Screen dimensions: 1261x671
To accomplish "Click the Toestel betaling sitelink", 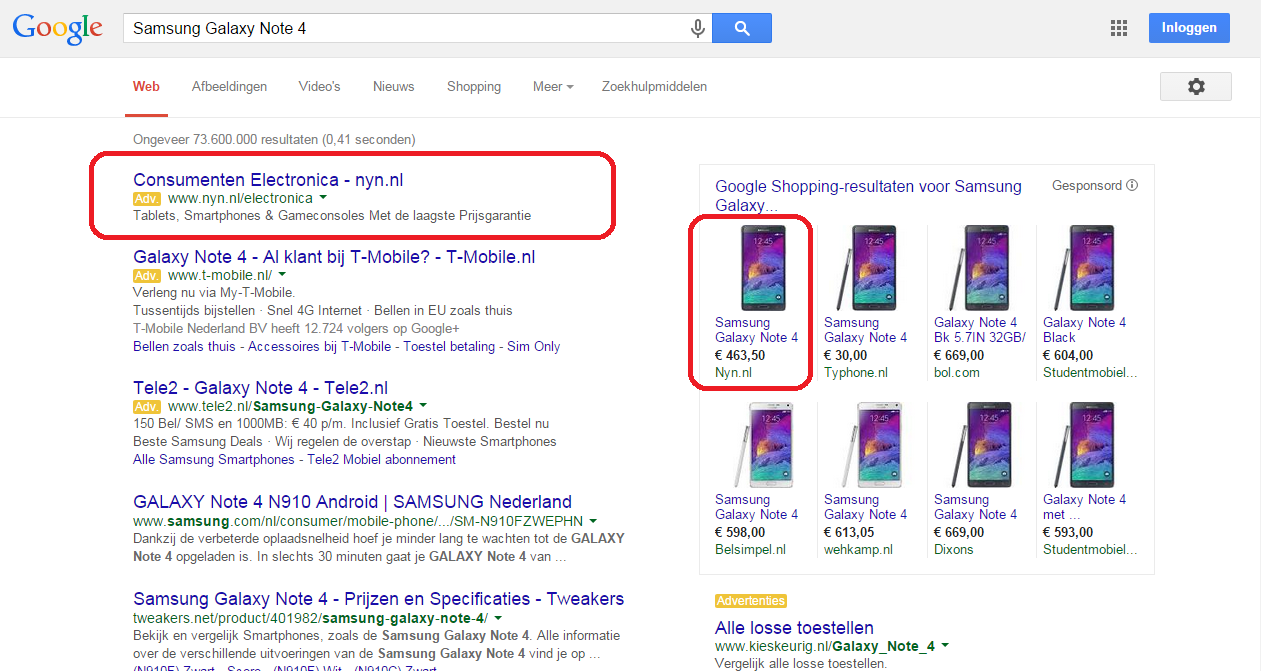I will tap(449, 346).
